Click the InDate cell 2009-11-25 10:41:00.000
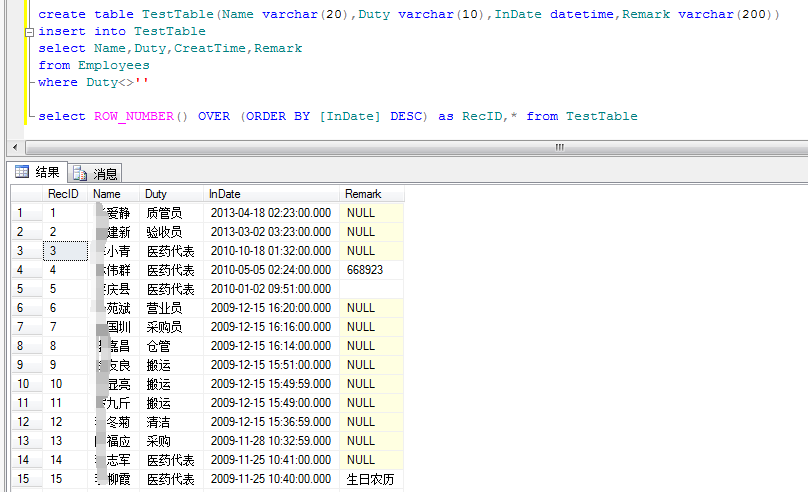 pyautogui.click(x=271, y=460)
